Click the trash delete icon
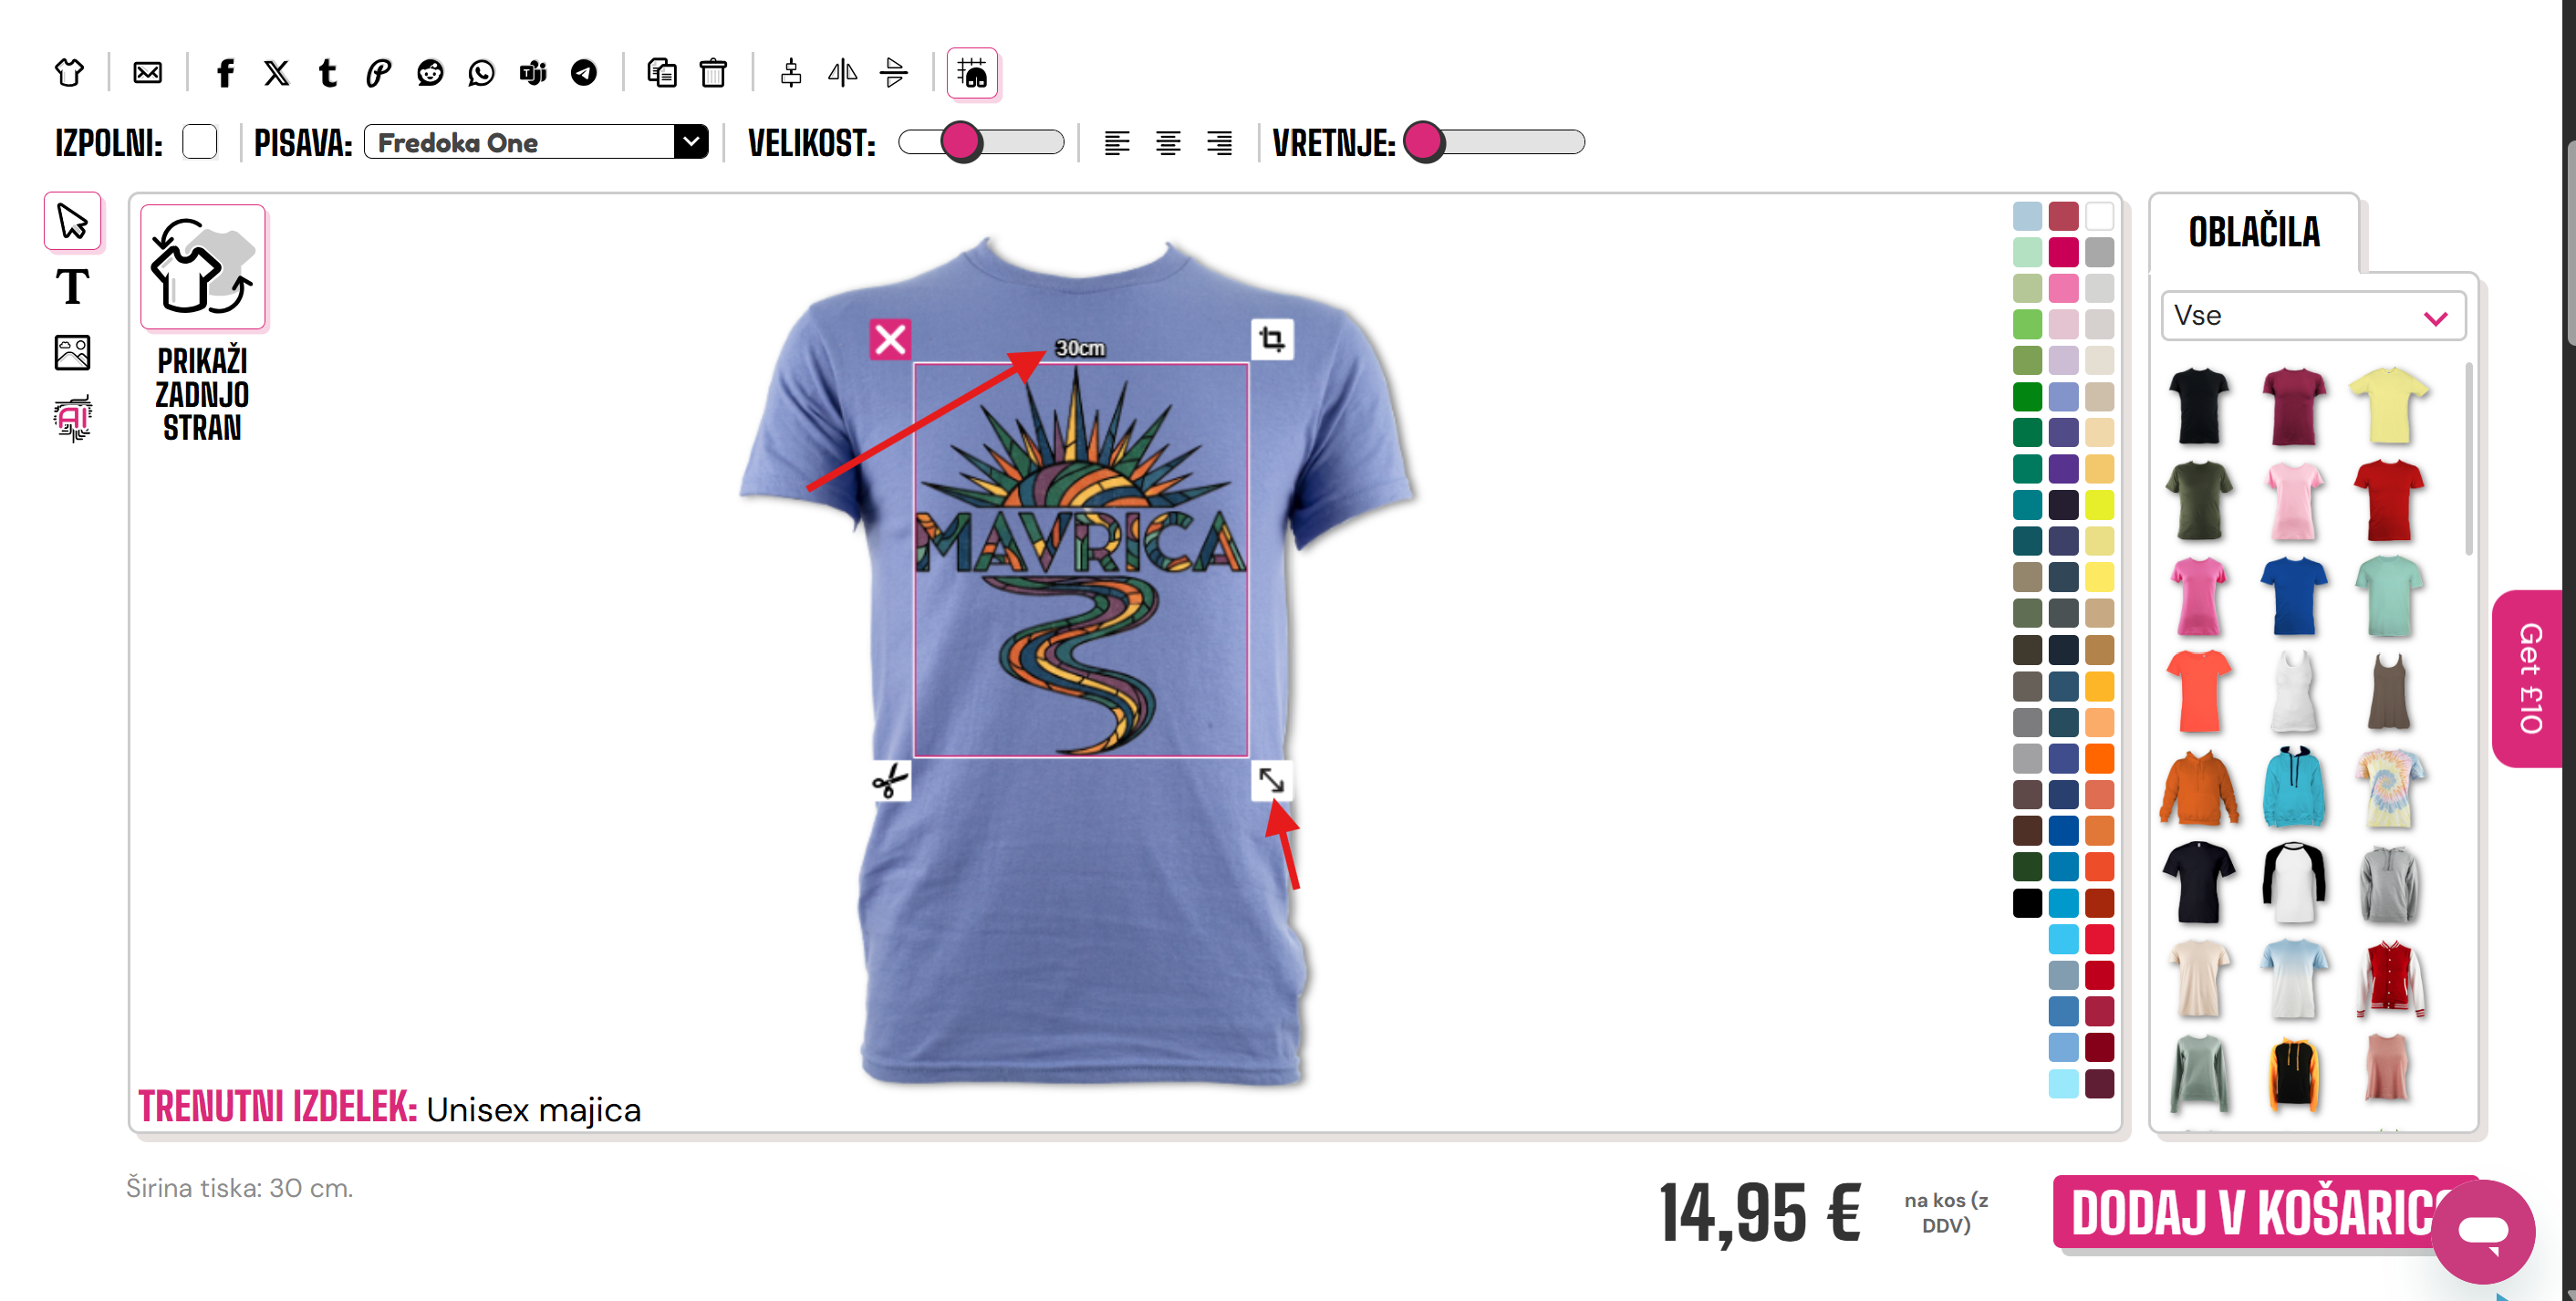Viewport: 2576px width, 1301px height. coord(713,73)
